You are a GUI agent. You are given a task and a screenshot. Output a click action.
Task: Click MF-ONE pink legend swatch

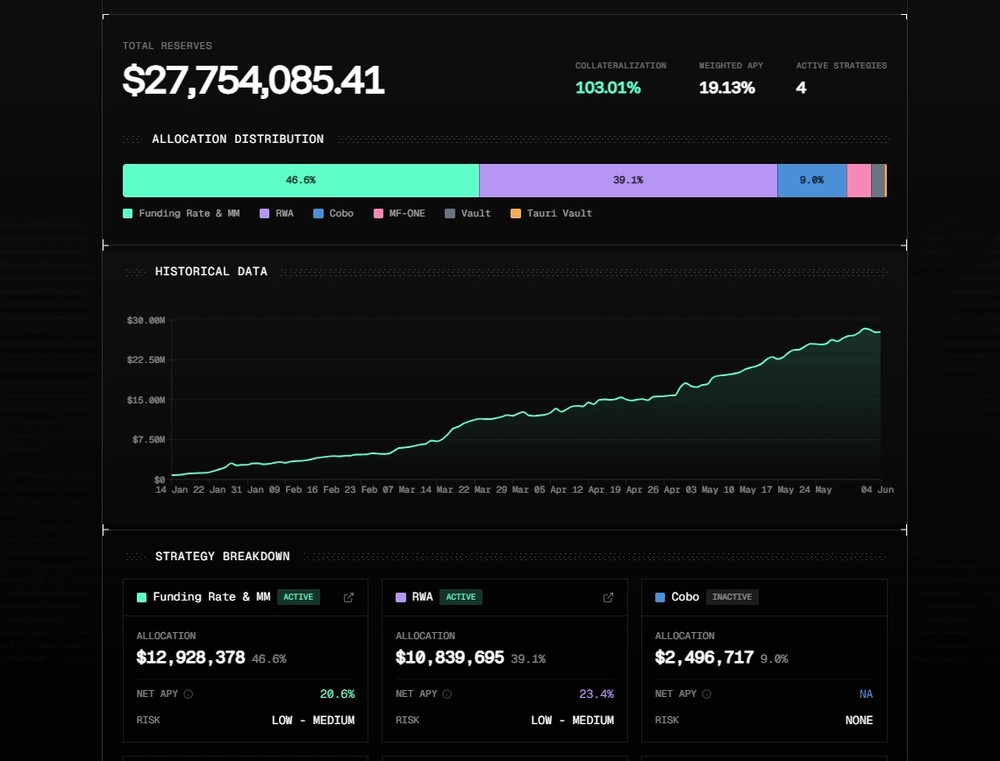click(378, 214)
